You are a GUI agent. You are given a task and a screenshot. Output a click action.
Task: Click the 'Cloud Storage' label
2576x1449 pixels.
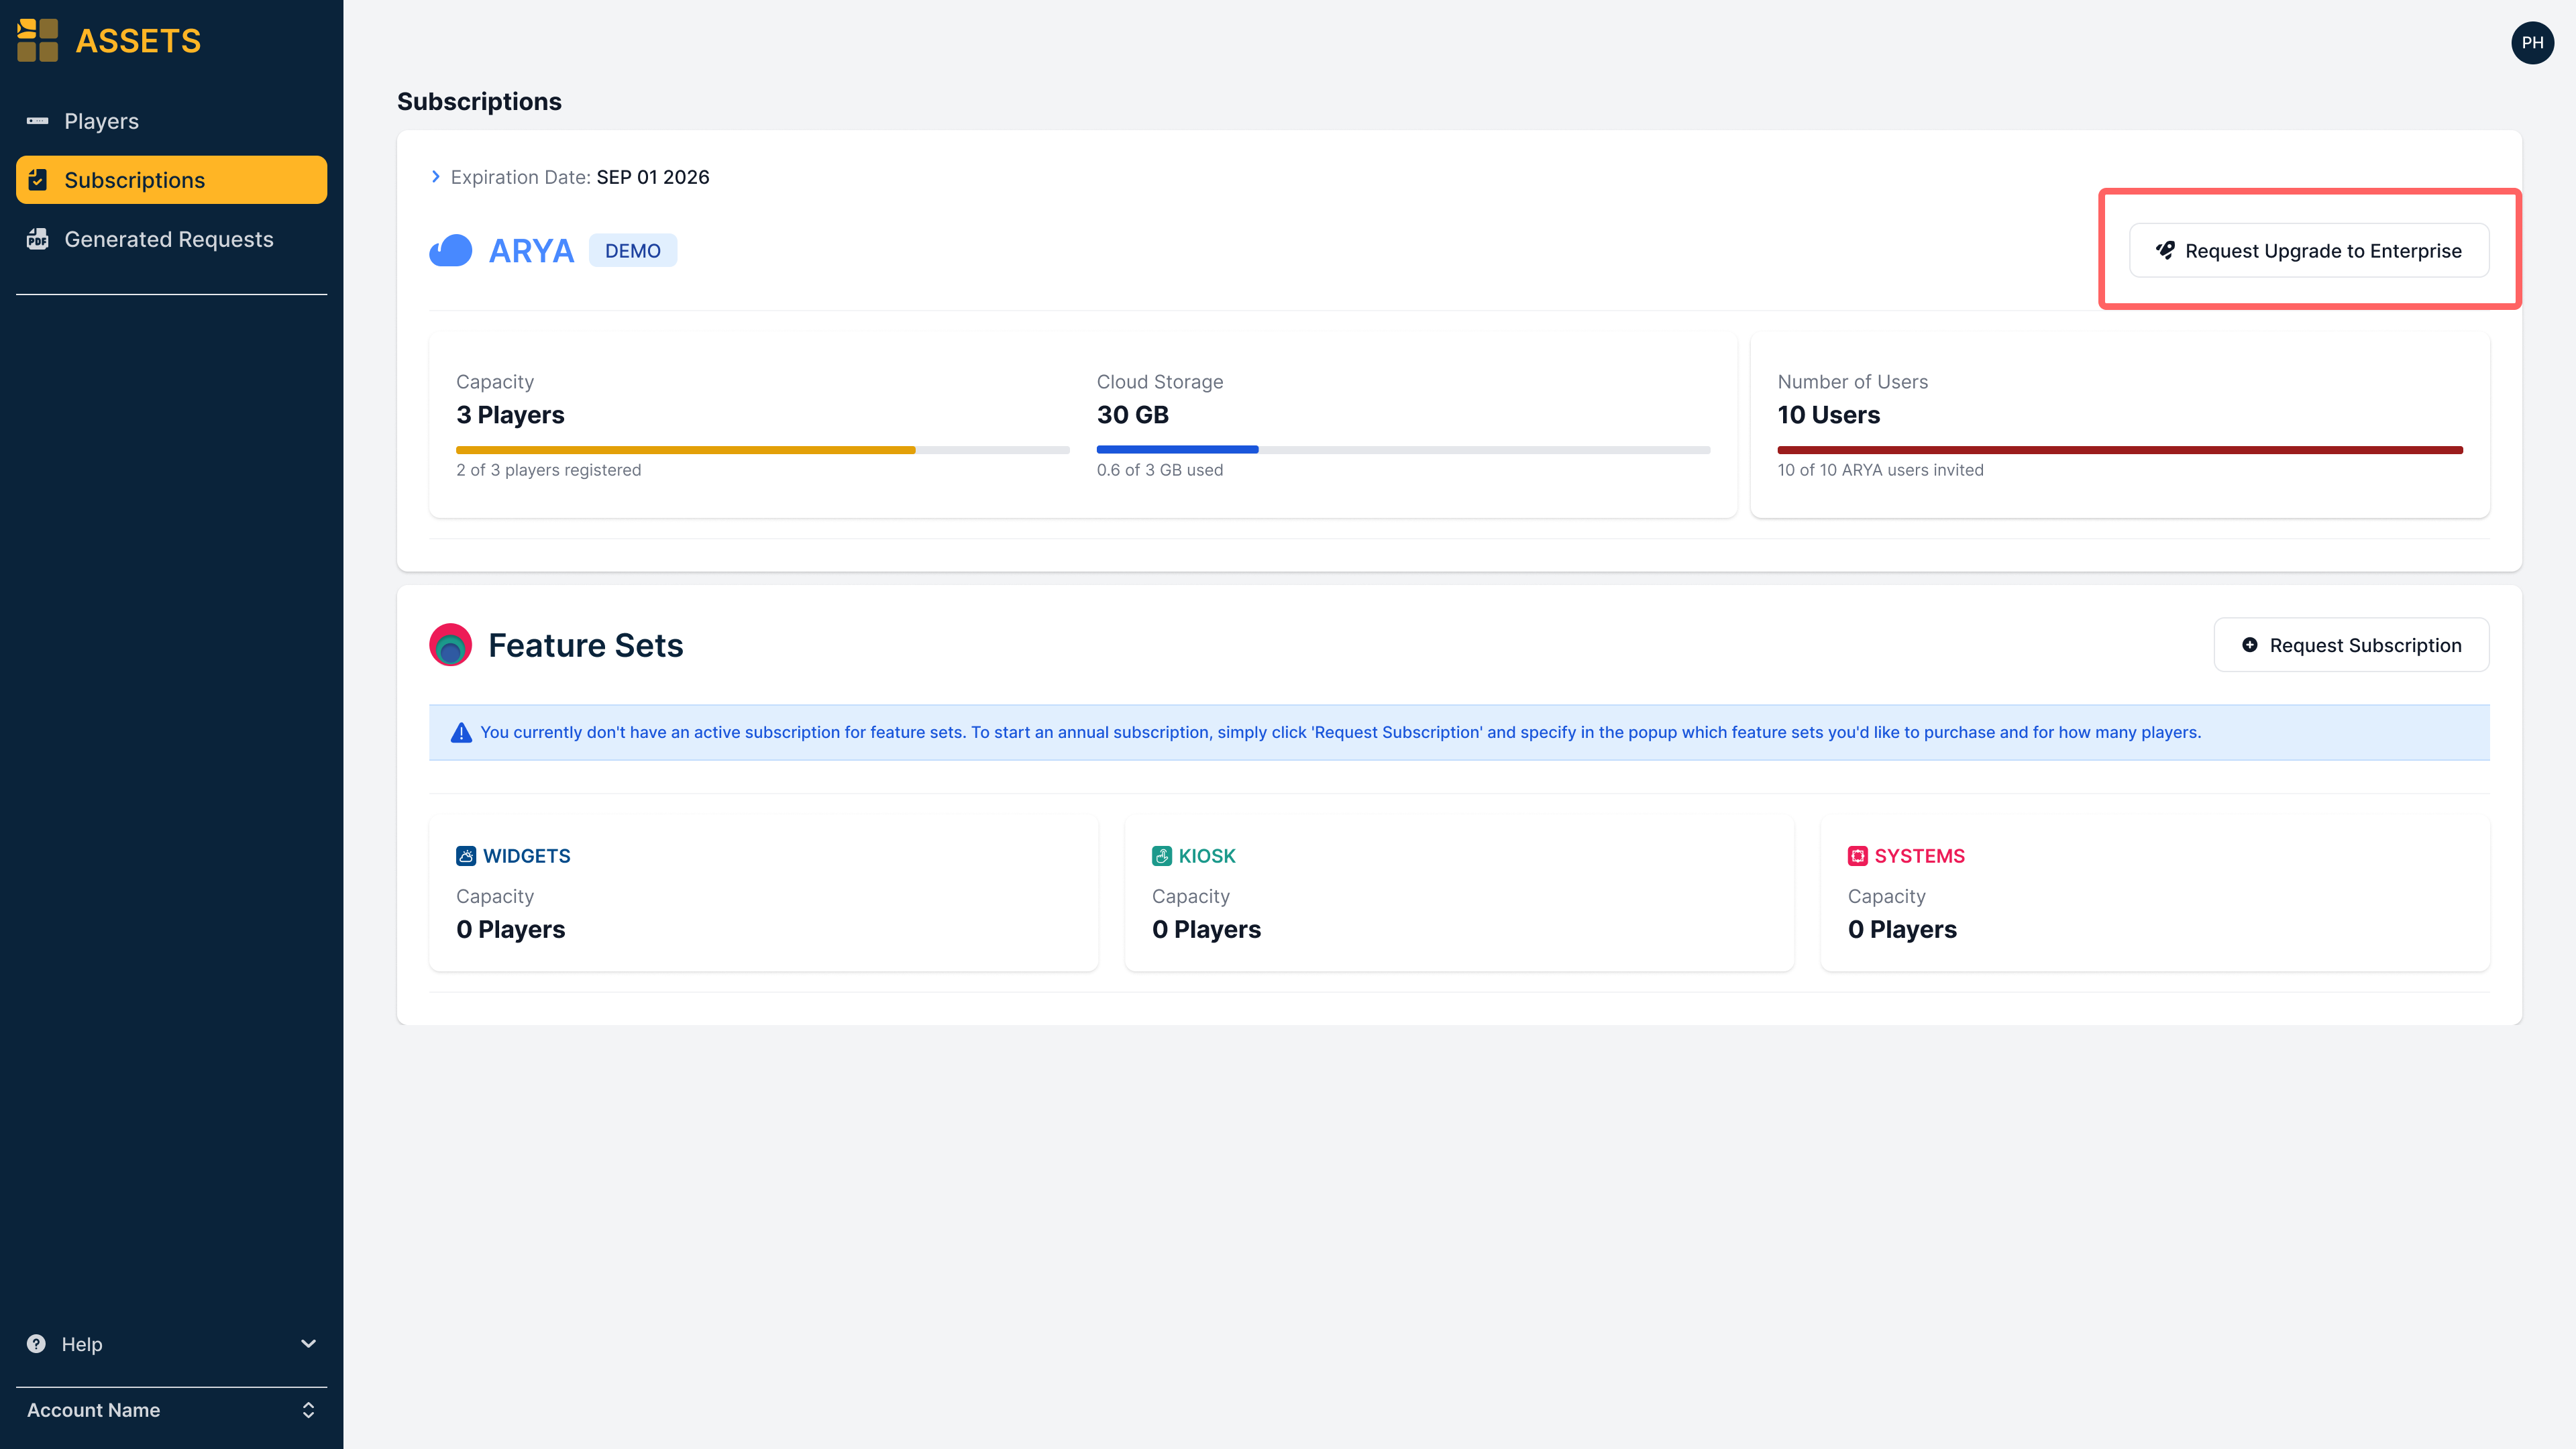coord(1160,382)
